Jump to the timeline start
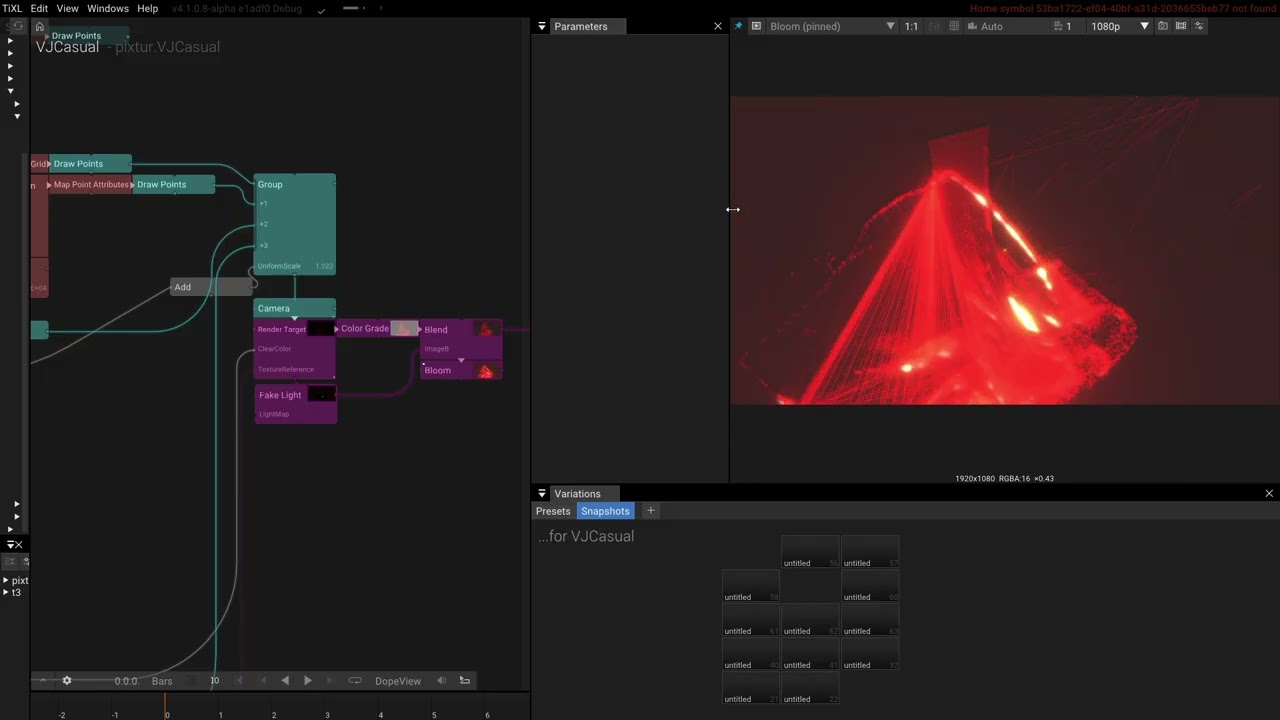 (x=238, y=681)
